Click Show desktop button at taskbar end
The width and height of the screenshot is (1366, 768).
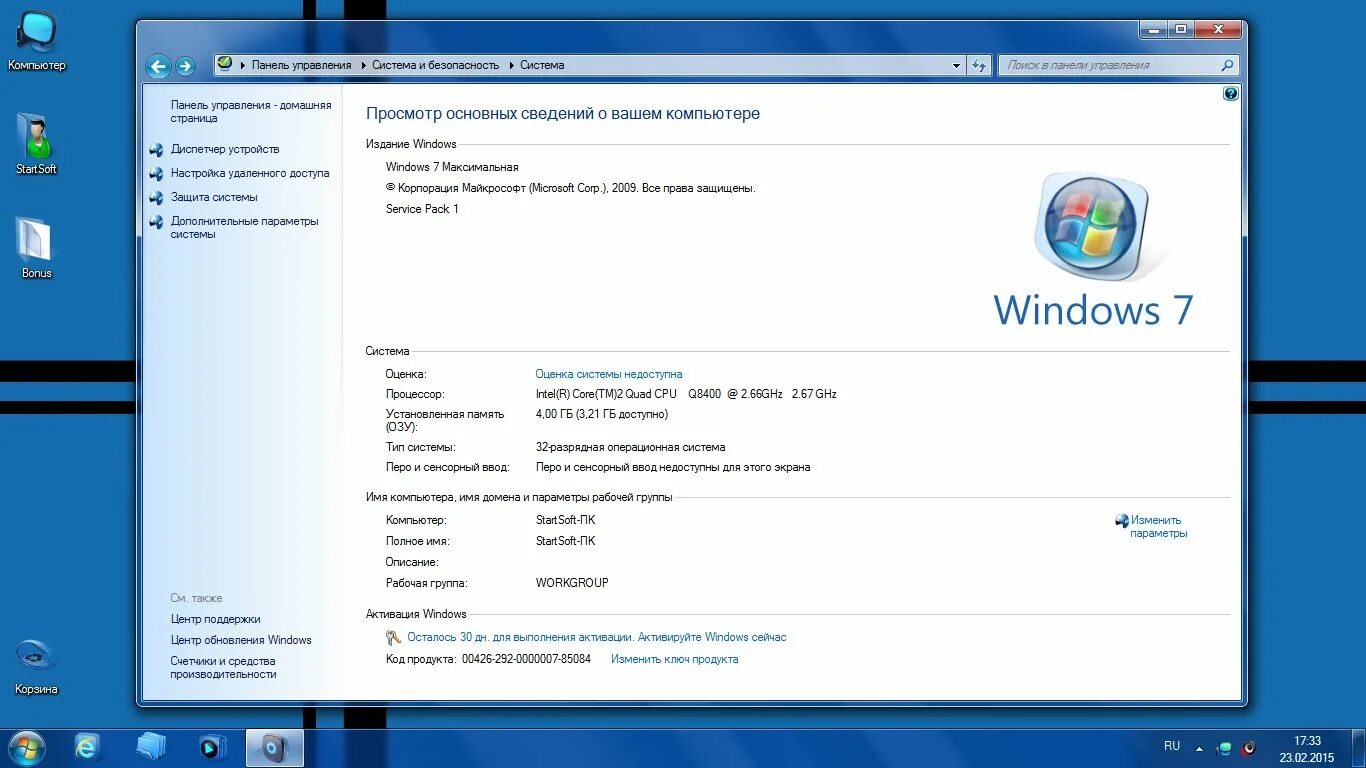1358,748
